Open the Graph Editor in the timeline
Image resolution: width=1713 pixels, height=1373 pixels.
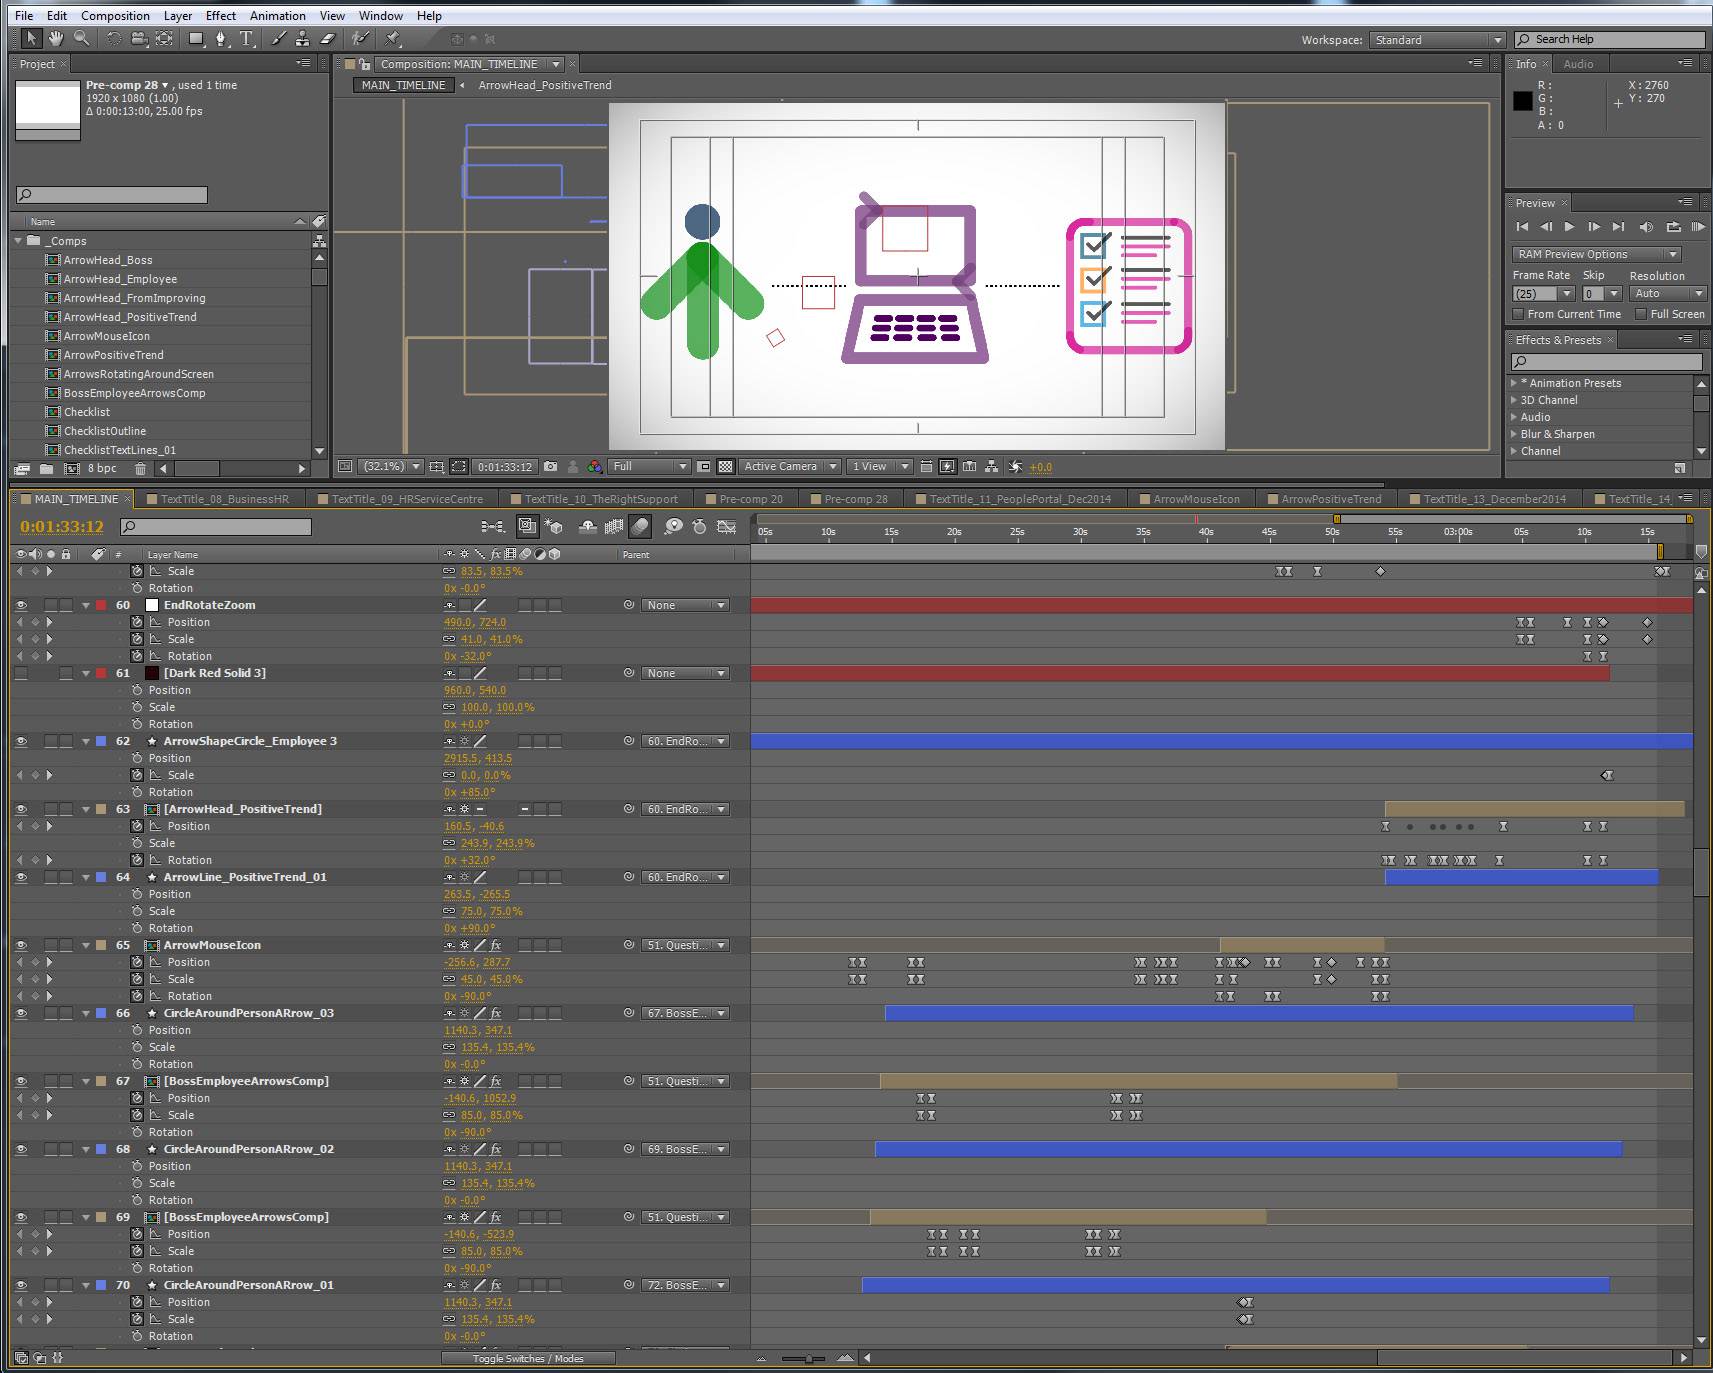[x=727, y=527]
